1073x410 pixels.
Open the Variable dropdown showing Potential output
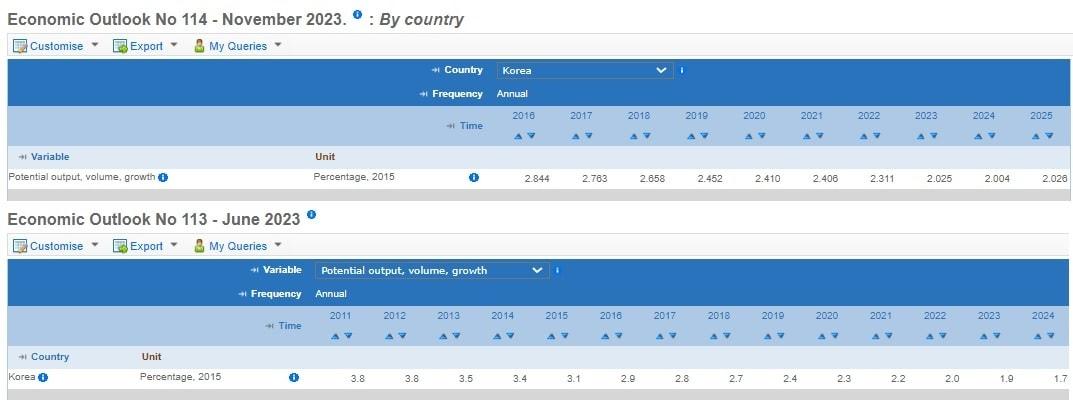tap(432, 270)
